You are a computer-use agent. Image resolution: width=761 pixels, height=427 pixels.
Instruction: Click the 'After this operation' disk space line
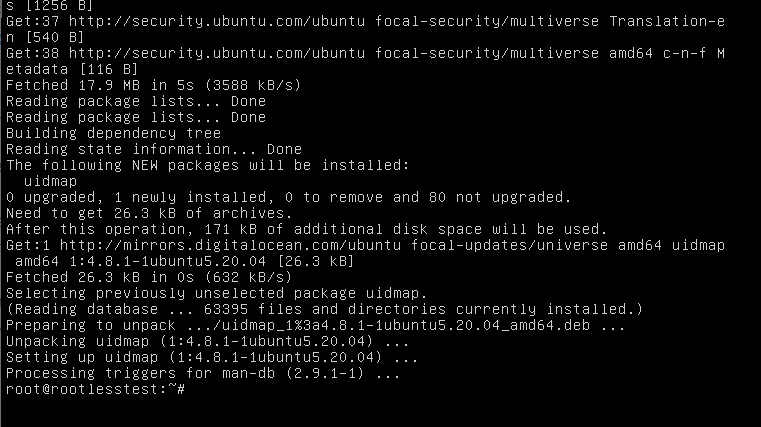pos(307,229)
